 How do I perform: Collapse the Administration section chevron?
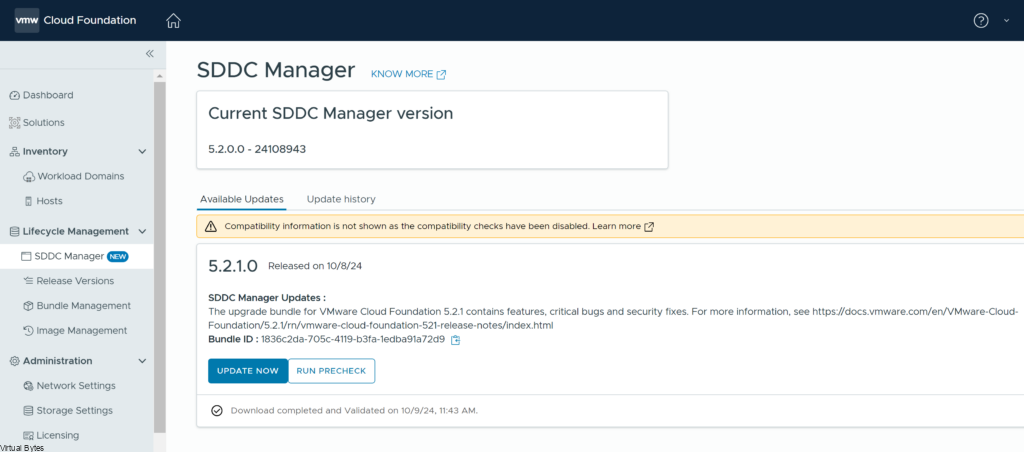point(142,361)
